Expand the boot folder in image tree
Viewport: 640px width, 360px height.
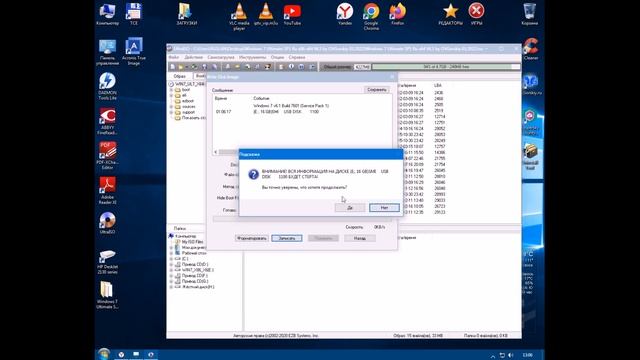point(171,89)
